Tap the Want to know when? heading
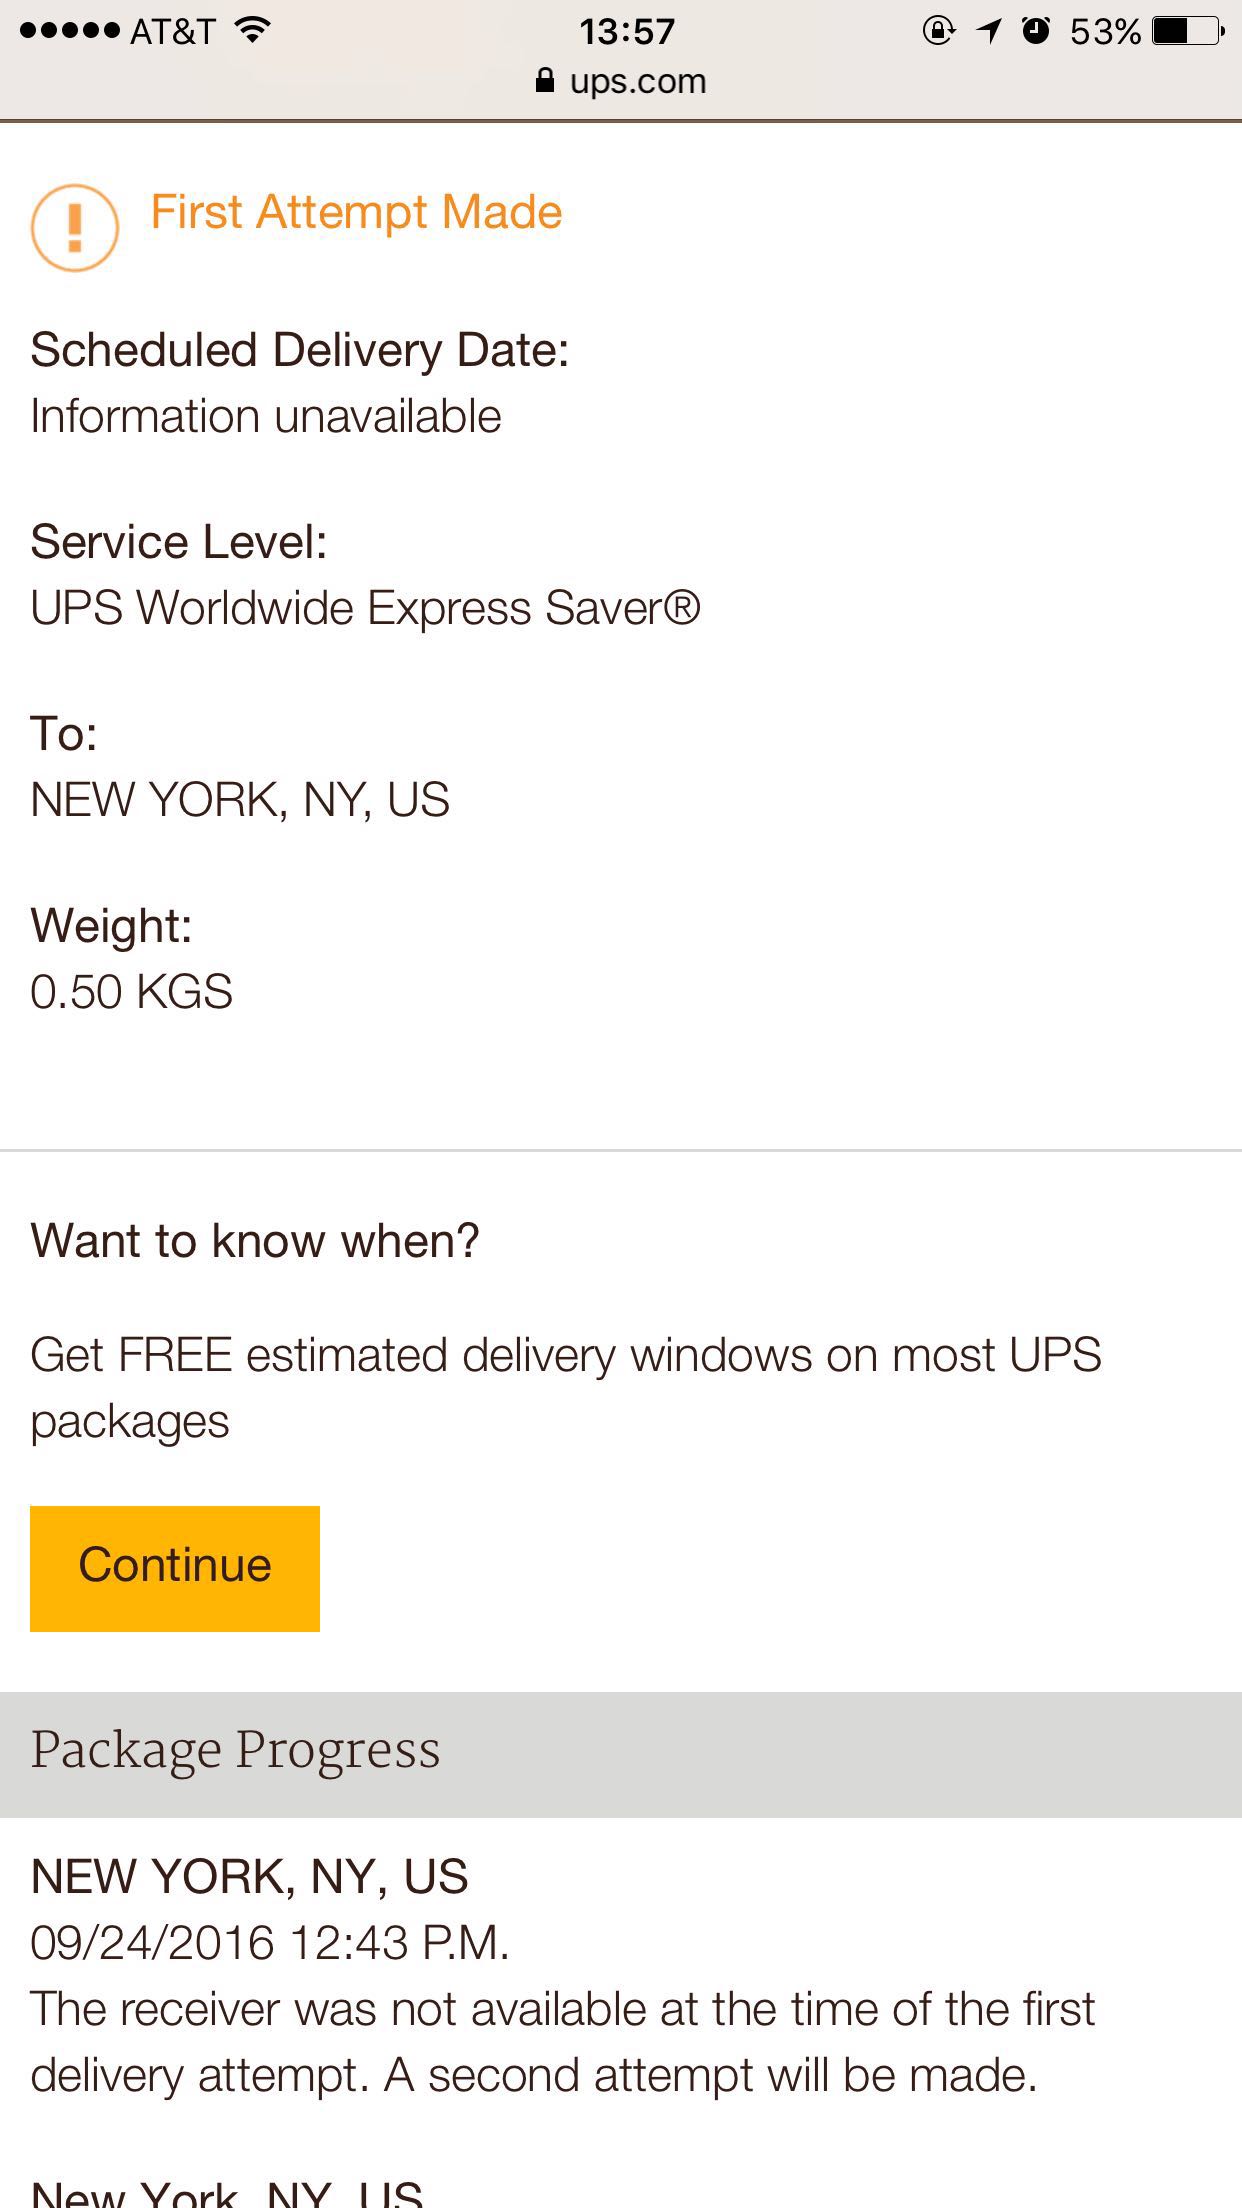 tap(255, 1241)
